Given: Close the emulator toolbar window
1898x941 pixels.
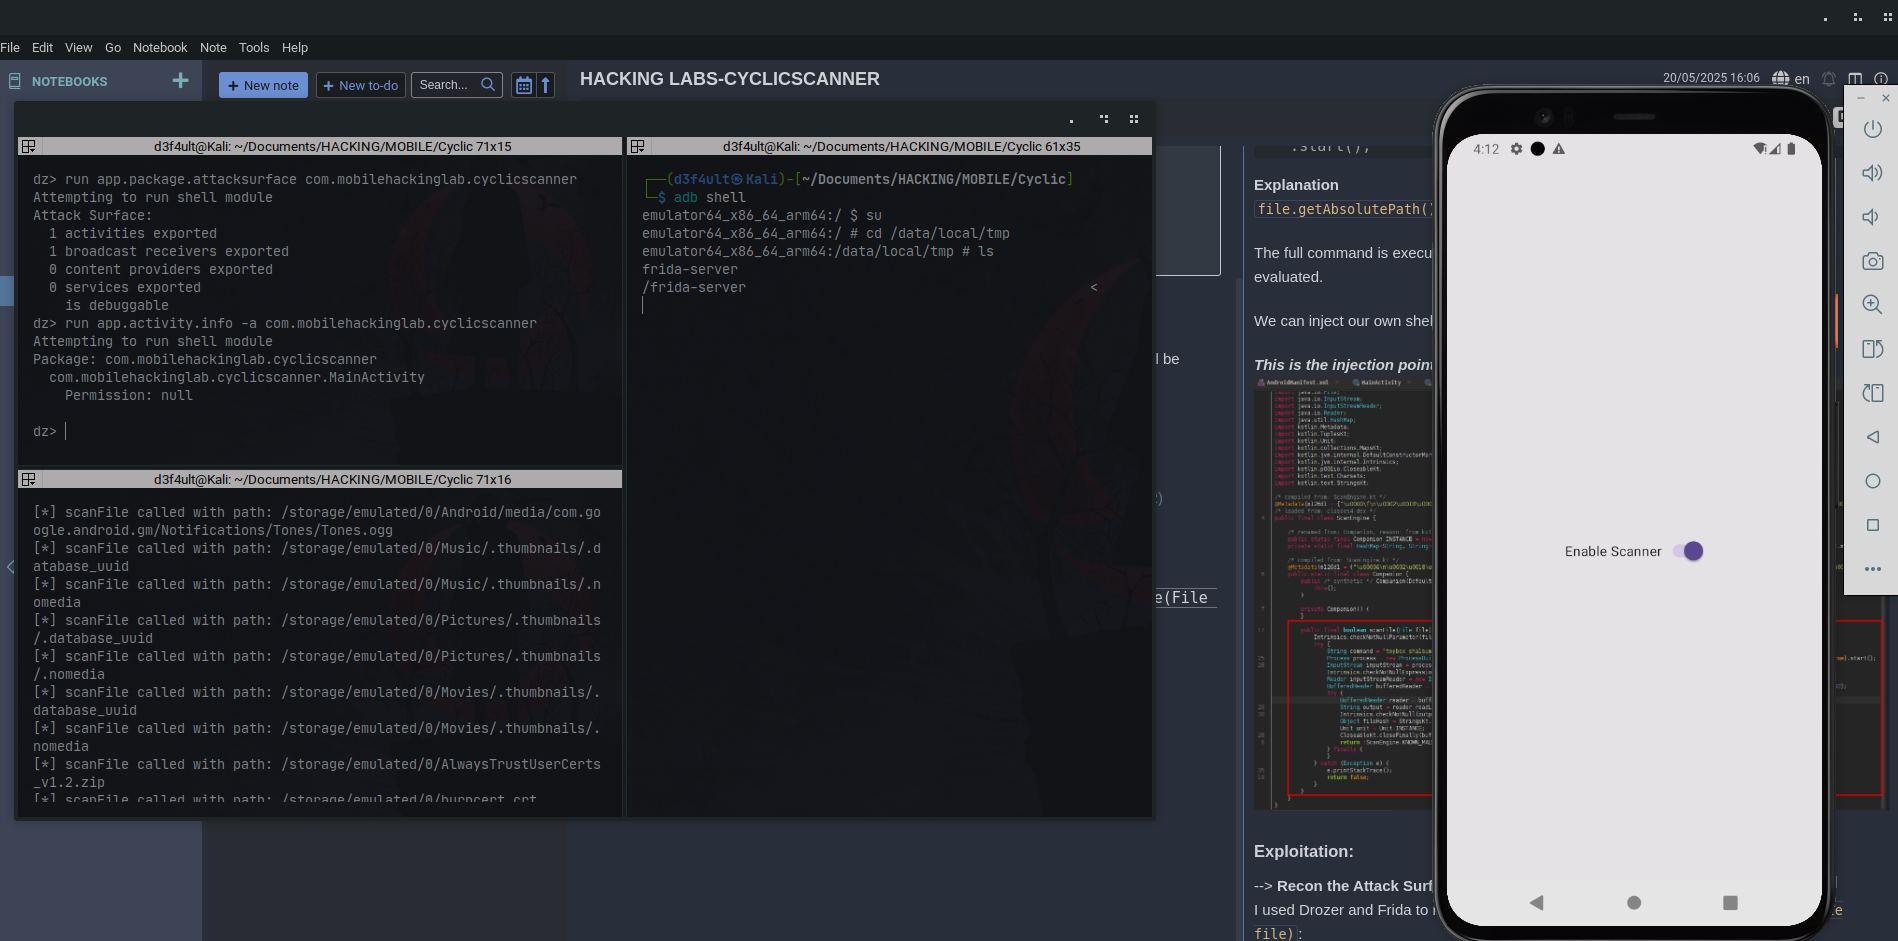Looking at the screenshot, I should [1886, 98].
